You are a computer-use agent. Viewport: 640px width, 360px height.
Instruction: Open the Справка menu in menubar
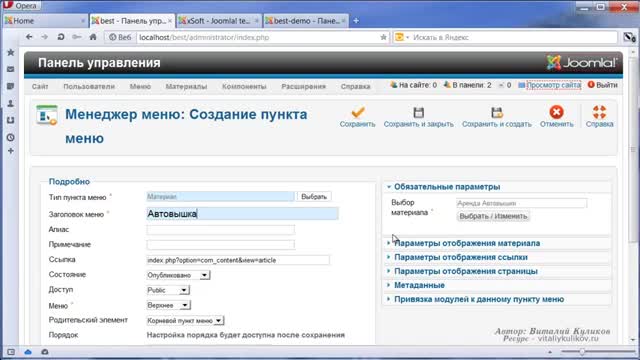click(356, 87)
